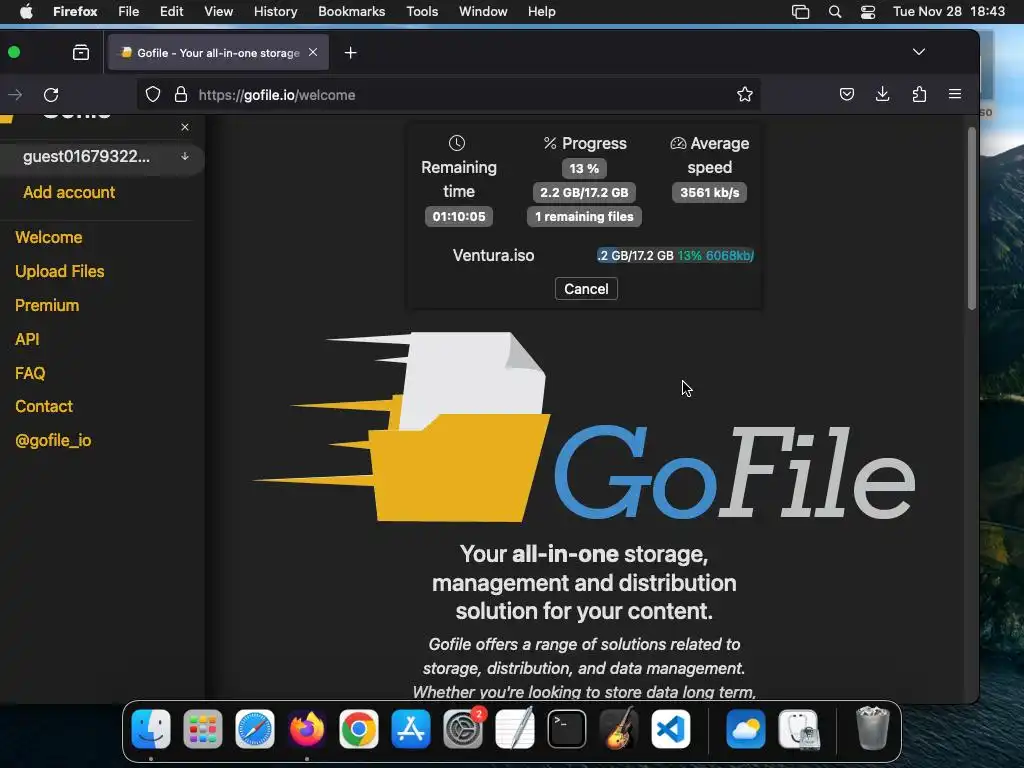This screenshot has width=1024, height=768.
Task: Click the Ventura.iso file name
Action: [494, 255]
